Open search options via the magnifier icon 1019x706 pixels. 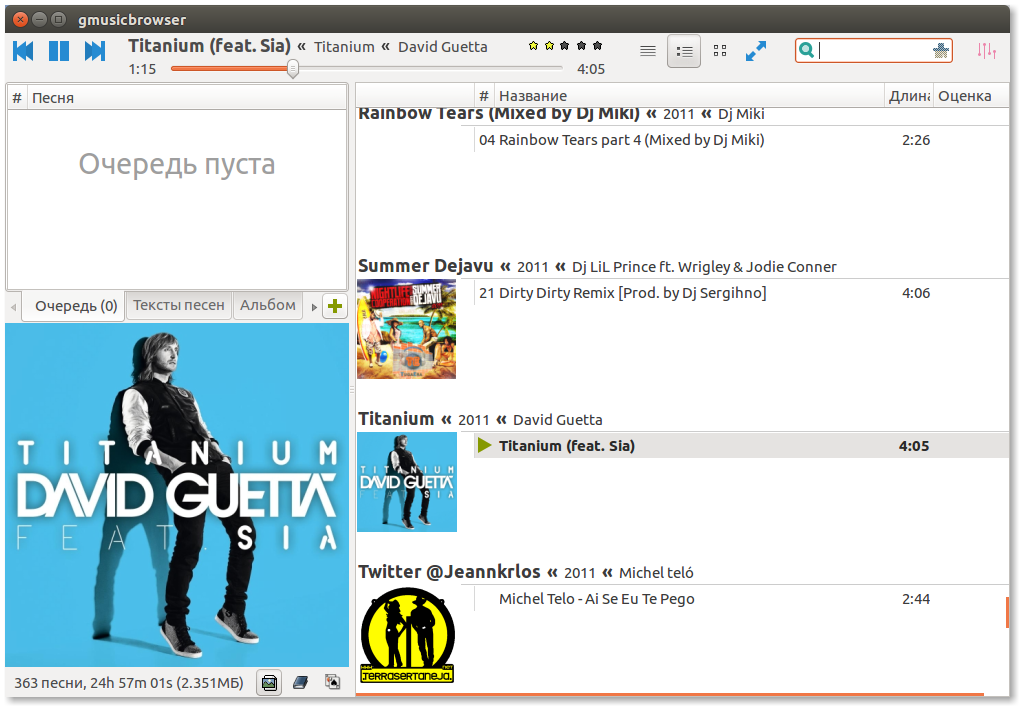pos(806,50)
